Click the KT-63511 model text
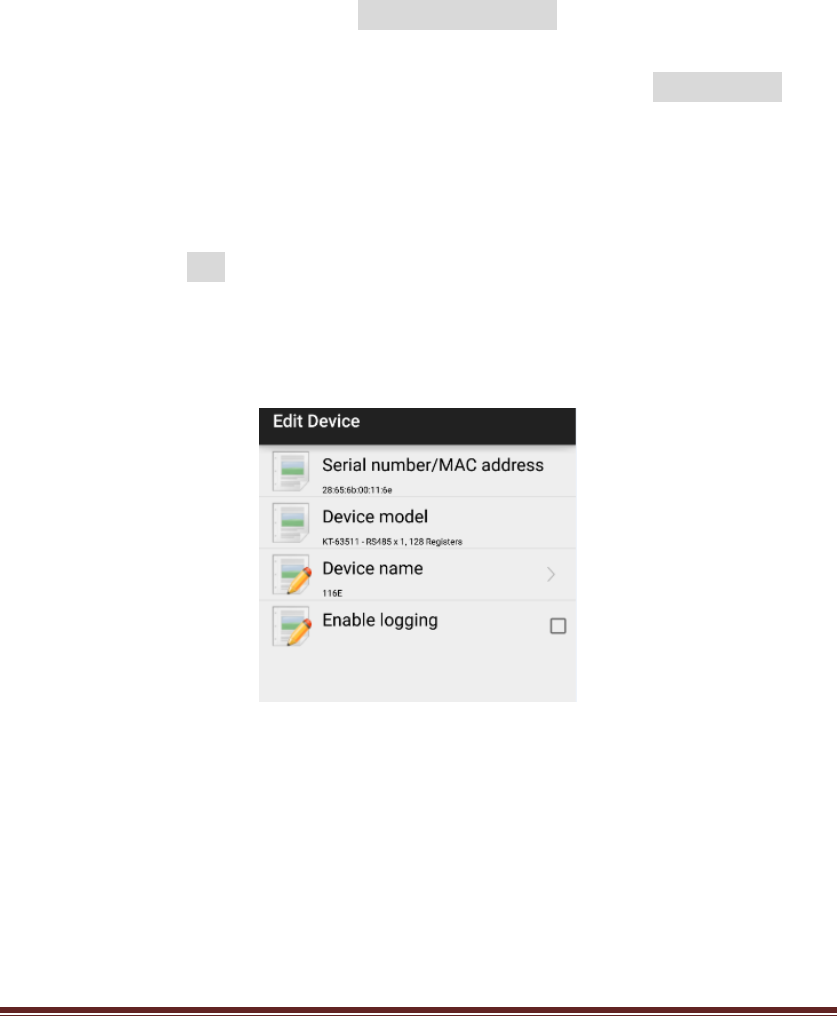The image size is (837, 1016). [x=340, y=542]
